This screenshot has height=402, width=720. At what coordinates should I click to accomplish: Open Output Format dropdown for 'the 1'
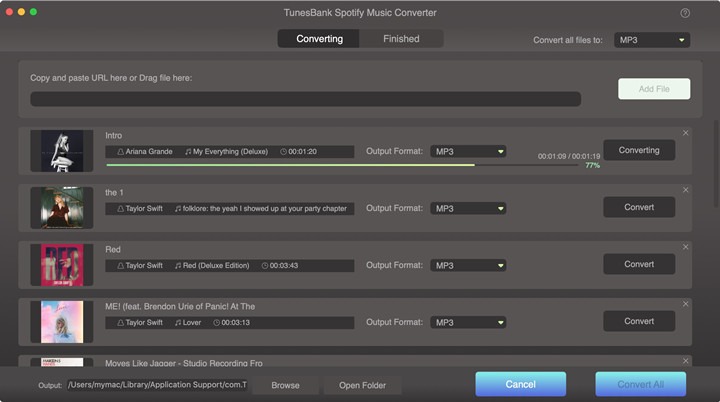pyautogui.click(x=468, y=209)
